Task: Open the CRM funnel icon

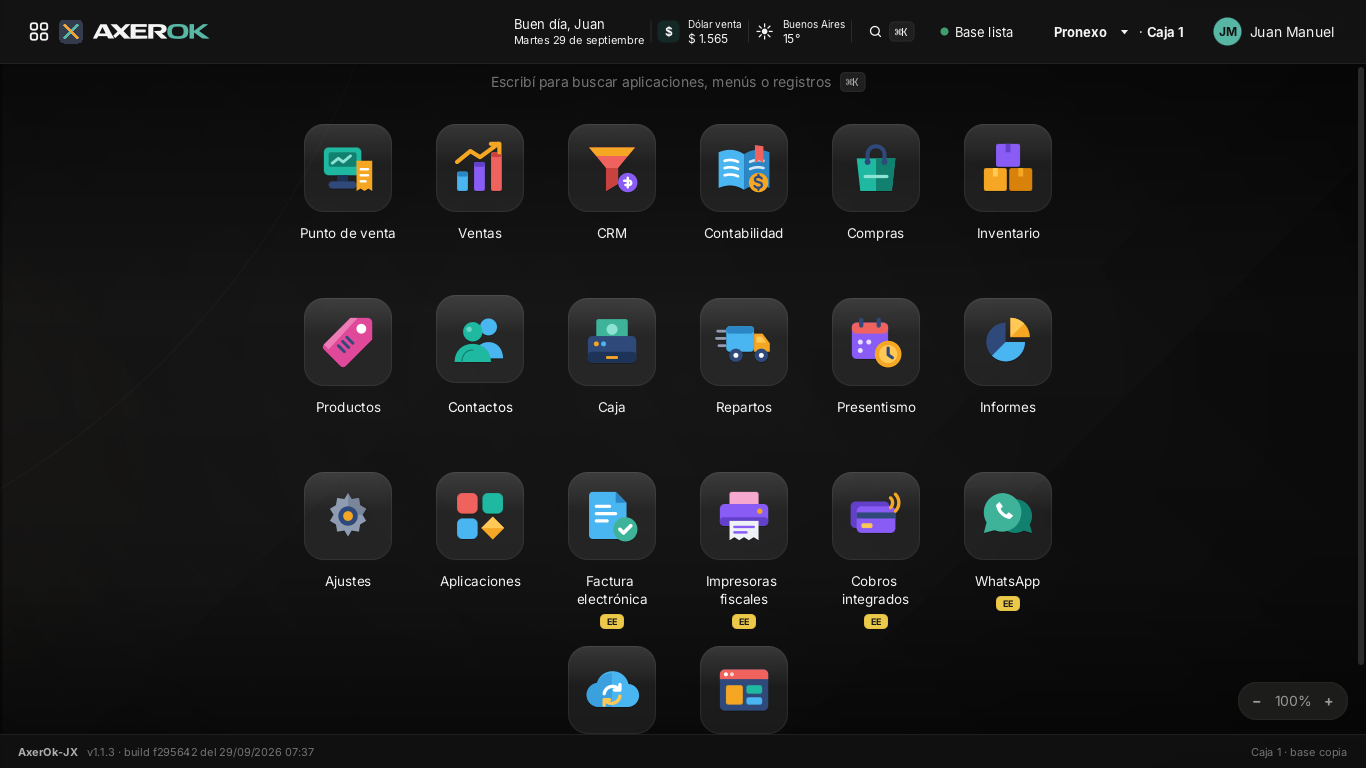Action: pos(612,168)
